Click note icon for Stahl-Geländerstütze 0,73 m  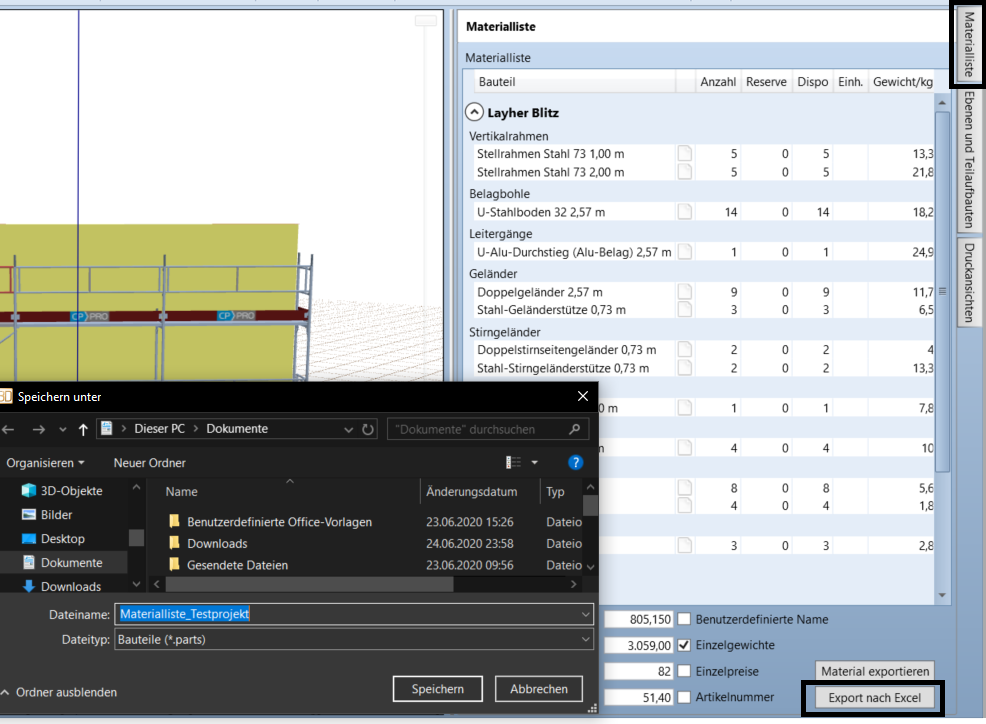(x=685, y=309)
